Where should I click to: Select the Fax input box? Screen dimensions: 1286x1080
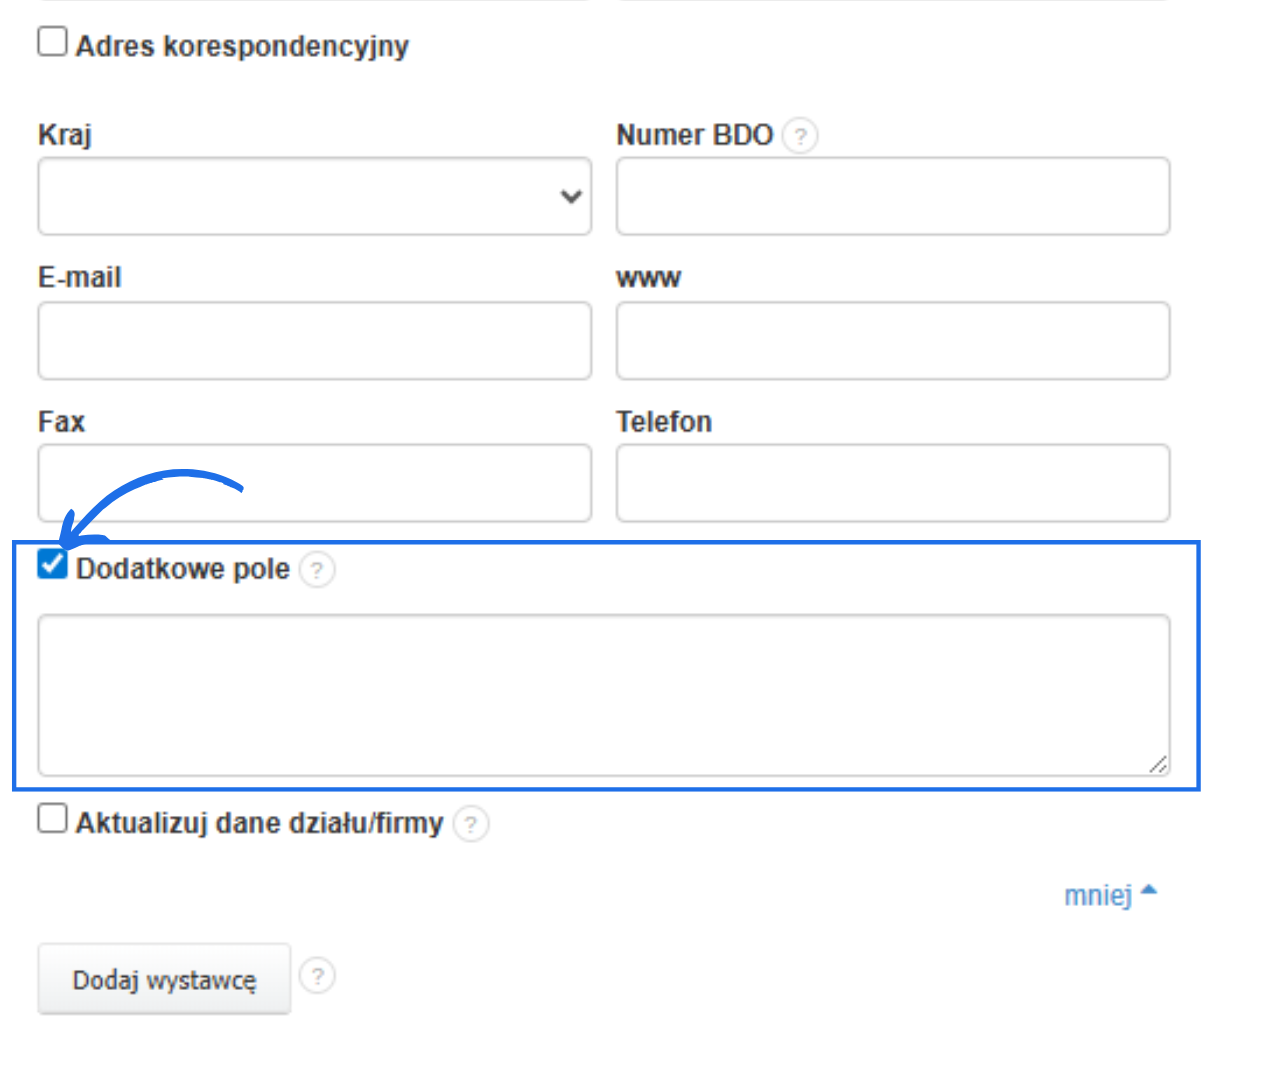tap(314, 484)
